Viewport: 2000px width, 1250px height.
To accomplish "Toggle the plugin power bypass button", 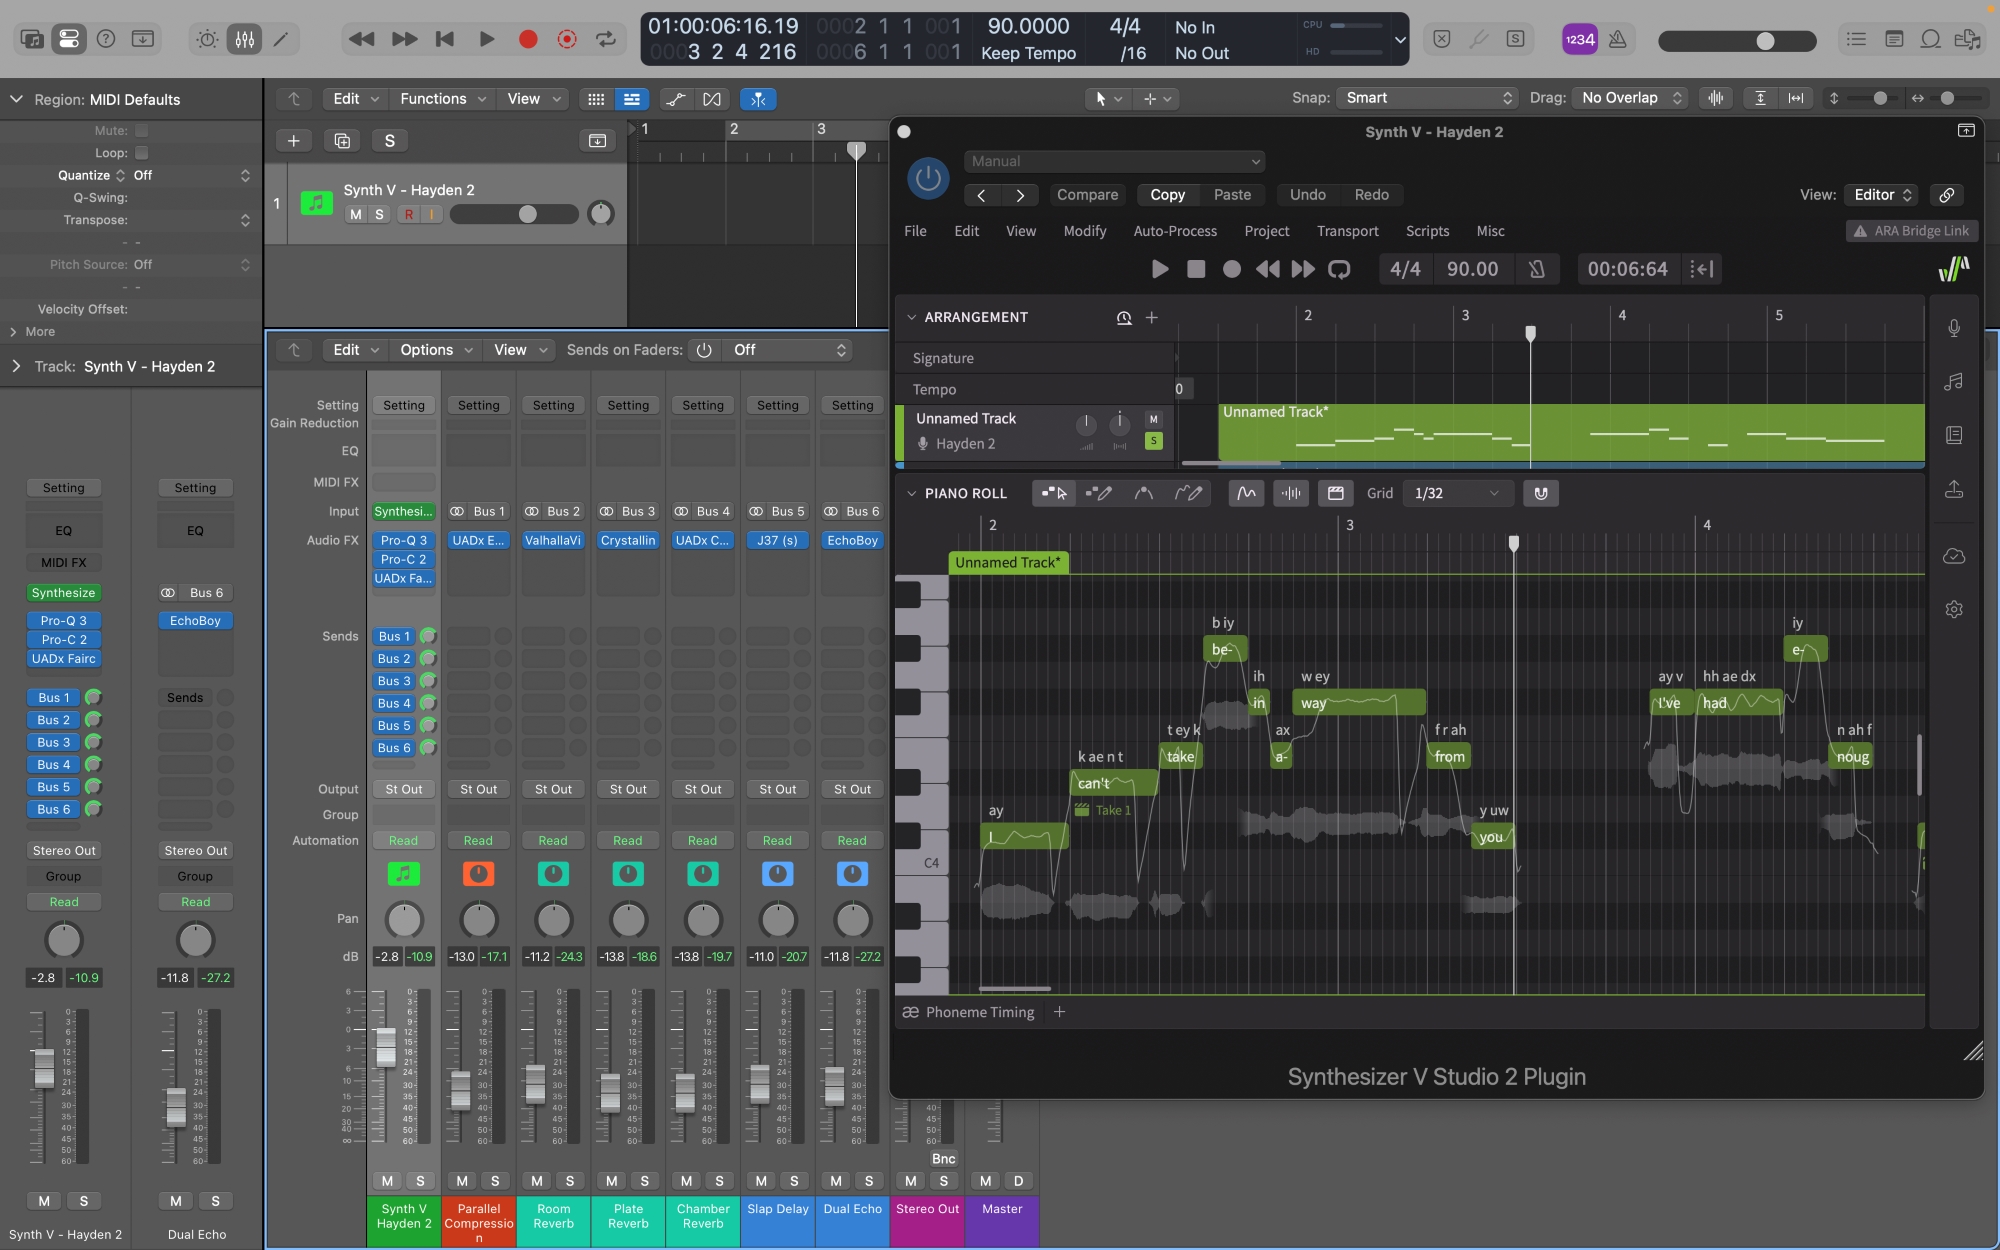I will click(x=927, y=178).
